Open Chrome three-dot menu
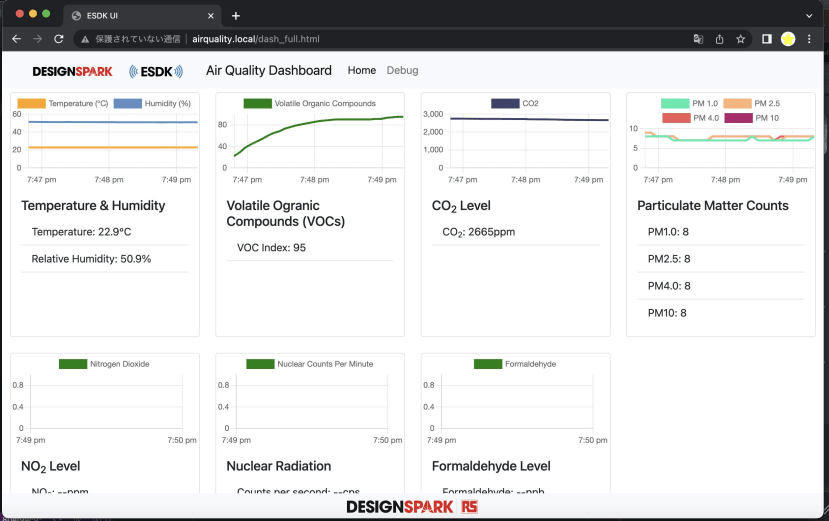The height and width of the screenshot is (521, 829). [809, 39]
